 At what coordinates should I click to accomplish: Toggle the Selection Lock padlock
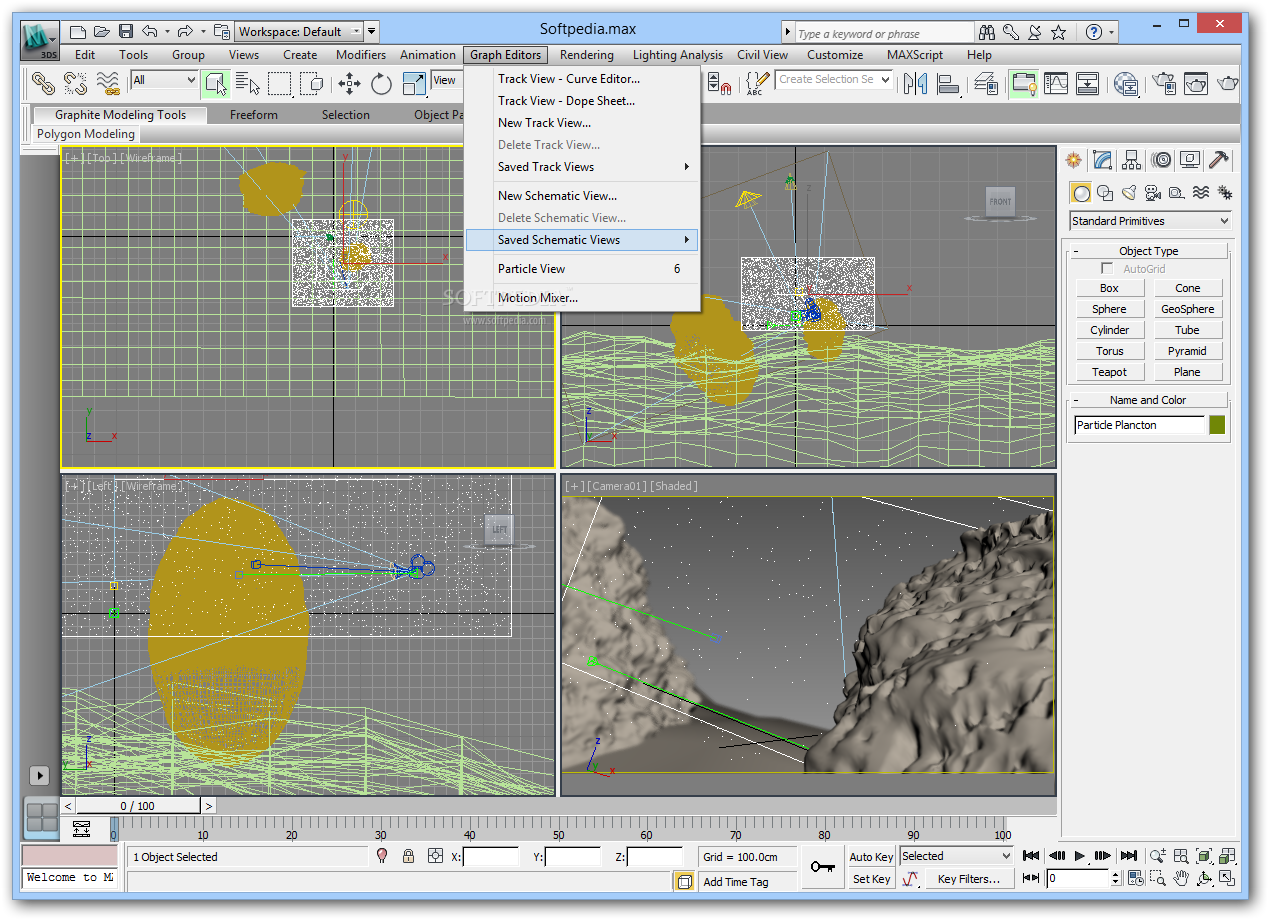point(408,856)
